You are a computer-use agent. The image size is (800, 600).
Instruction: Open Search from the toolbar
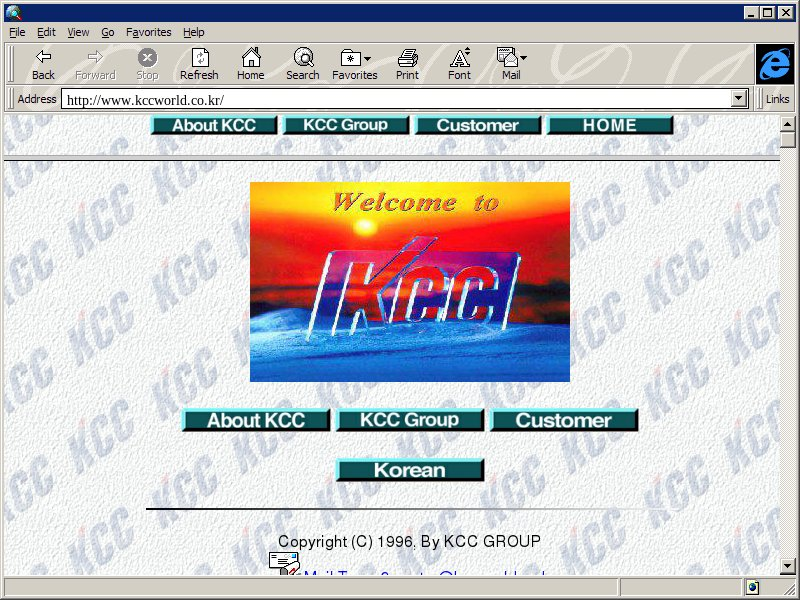302,58
